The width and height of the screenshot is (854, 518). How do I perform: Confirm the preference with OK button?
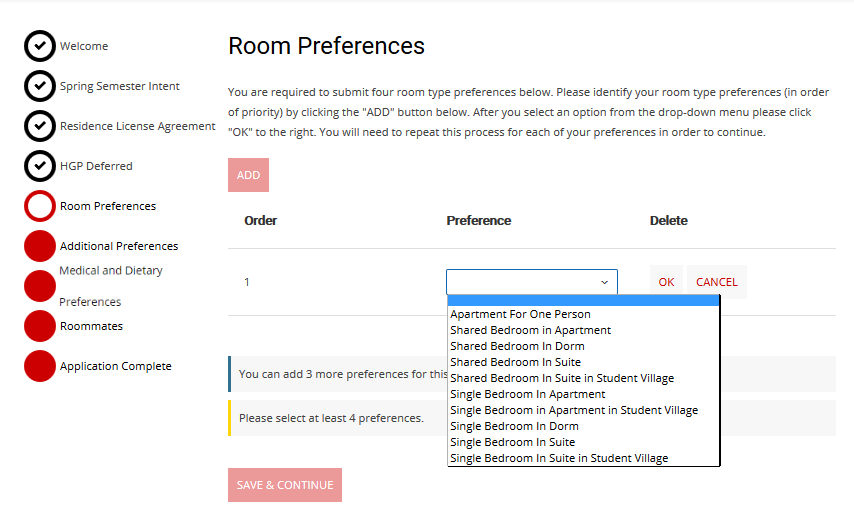pos(666,282)
